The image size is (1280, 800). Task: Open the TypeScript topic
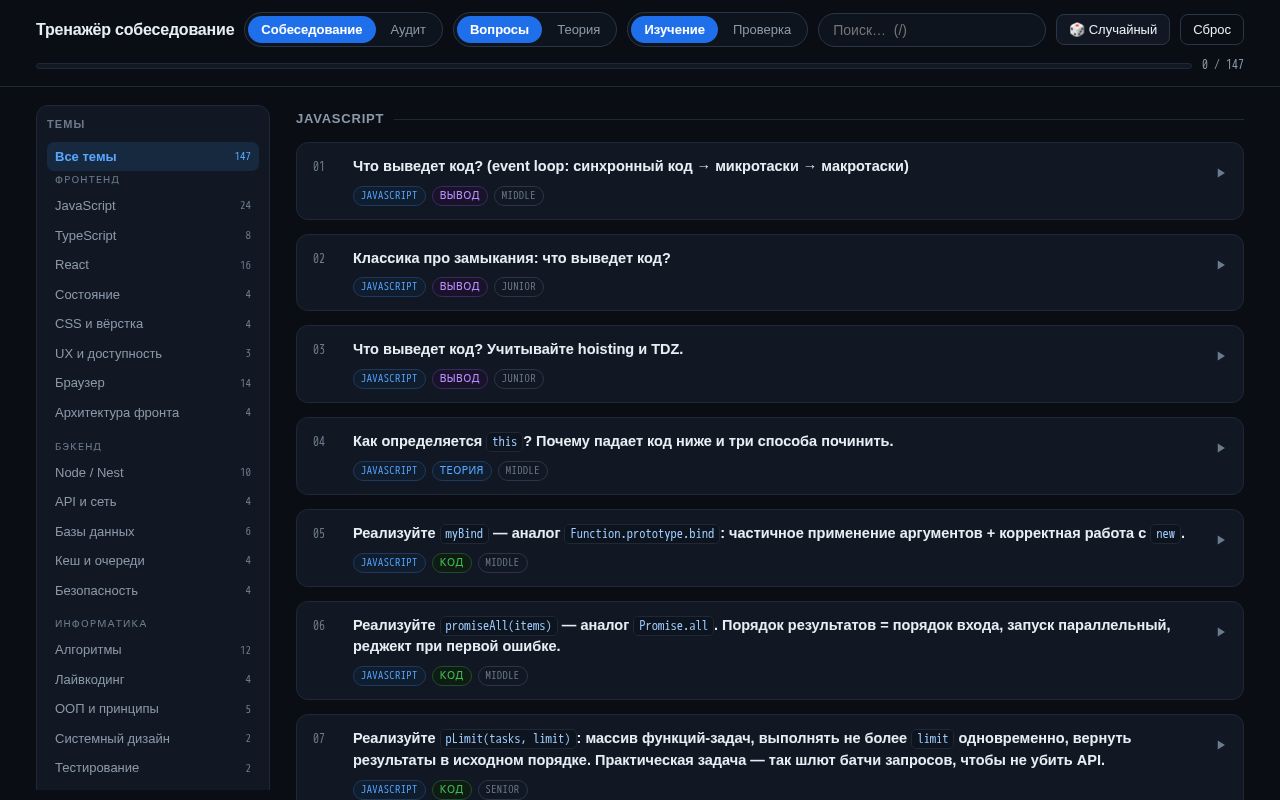[x=153, y=235]
